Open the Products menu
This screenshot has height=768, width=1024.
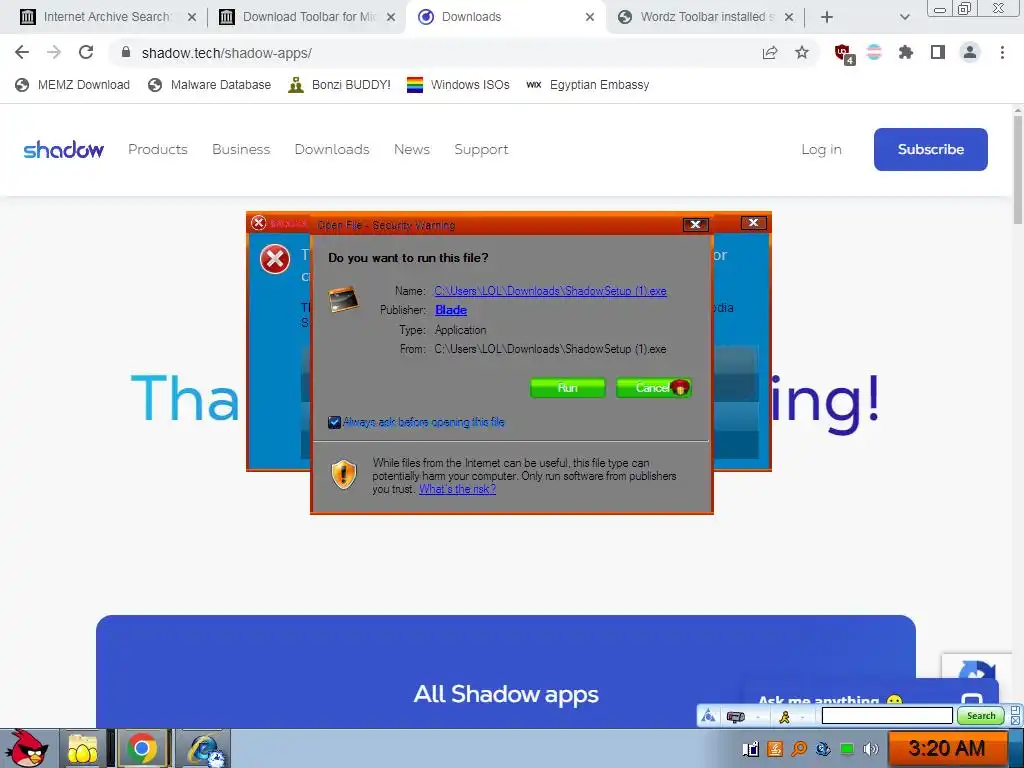click(x=157, y=150)
